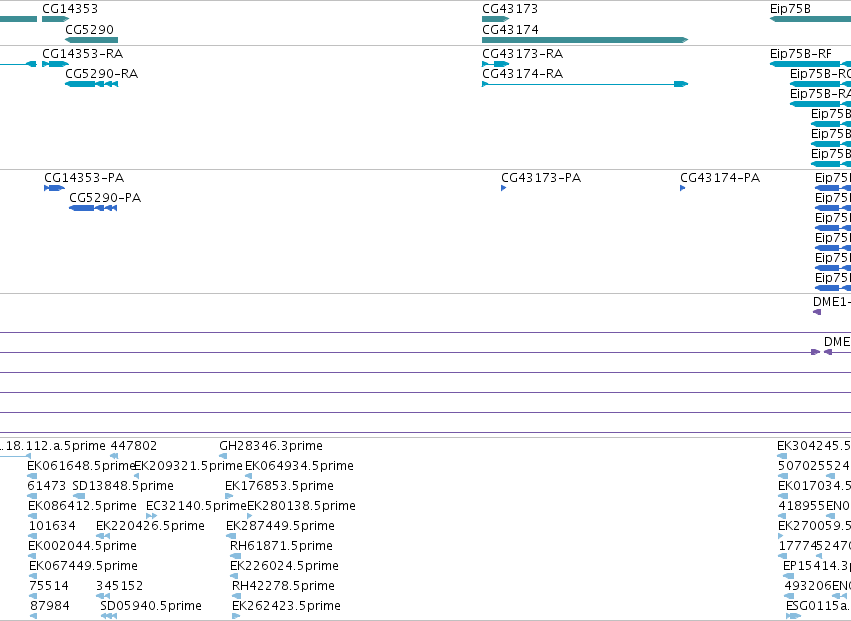Viewport: 851px width, 621px height.
Task: Click EST EK002044.5prime
Action: point(82,546)
